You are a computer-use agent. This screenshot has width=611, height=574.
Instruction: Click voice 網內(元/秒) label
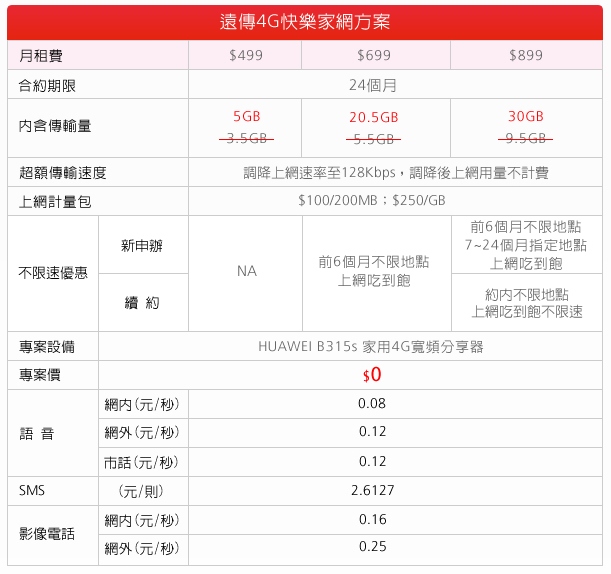pos(142,404)
